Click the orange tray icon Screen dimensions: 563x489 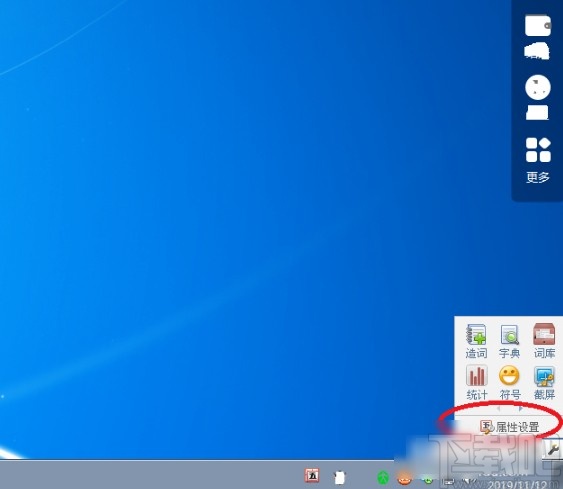(x=404, y=478)
